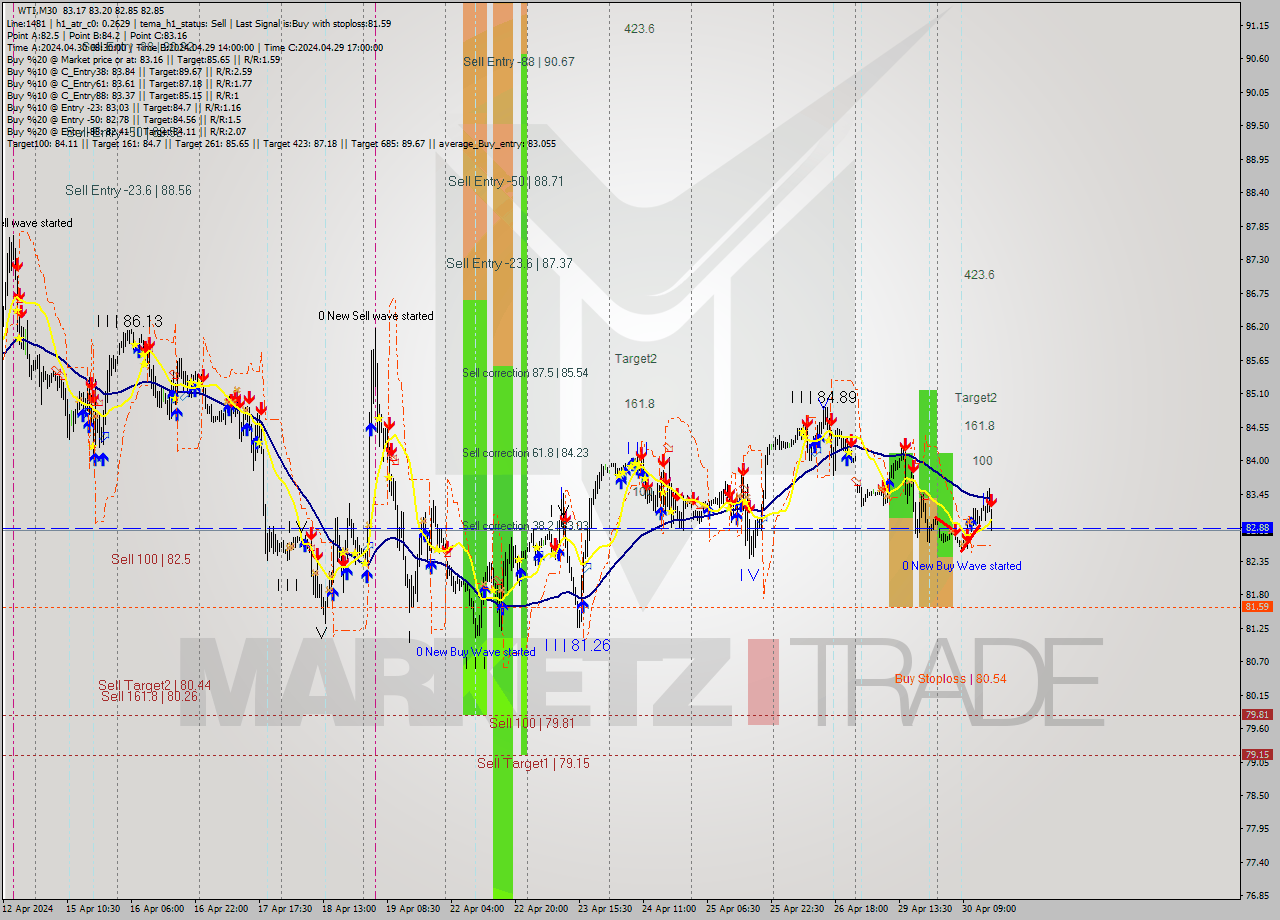This screenshot has height=920, width=1280.
Task: Click the '23 Apr 15:30' time label
Action: [604, 909]
